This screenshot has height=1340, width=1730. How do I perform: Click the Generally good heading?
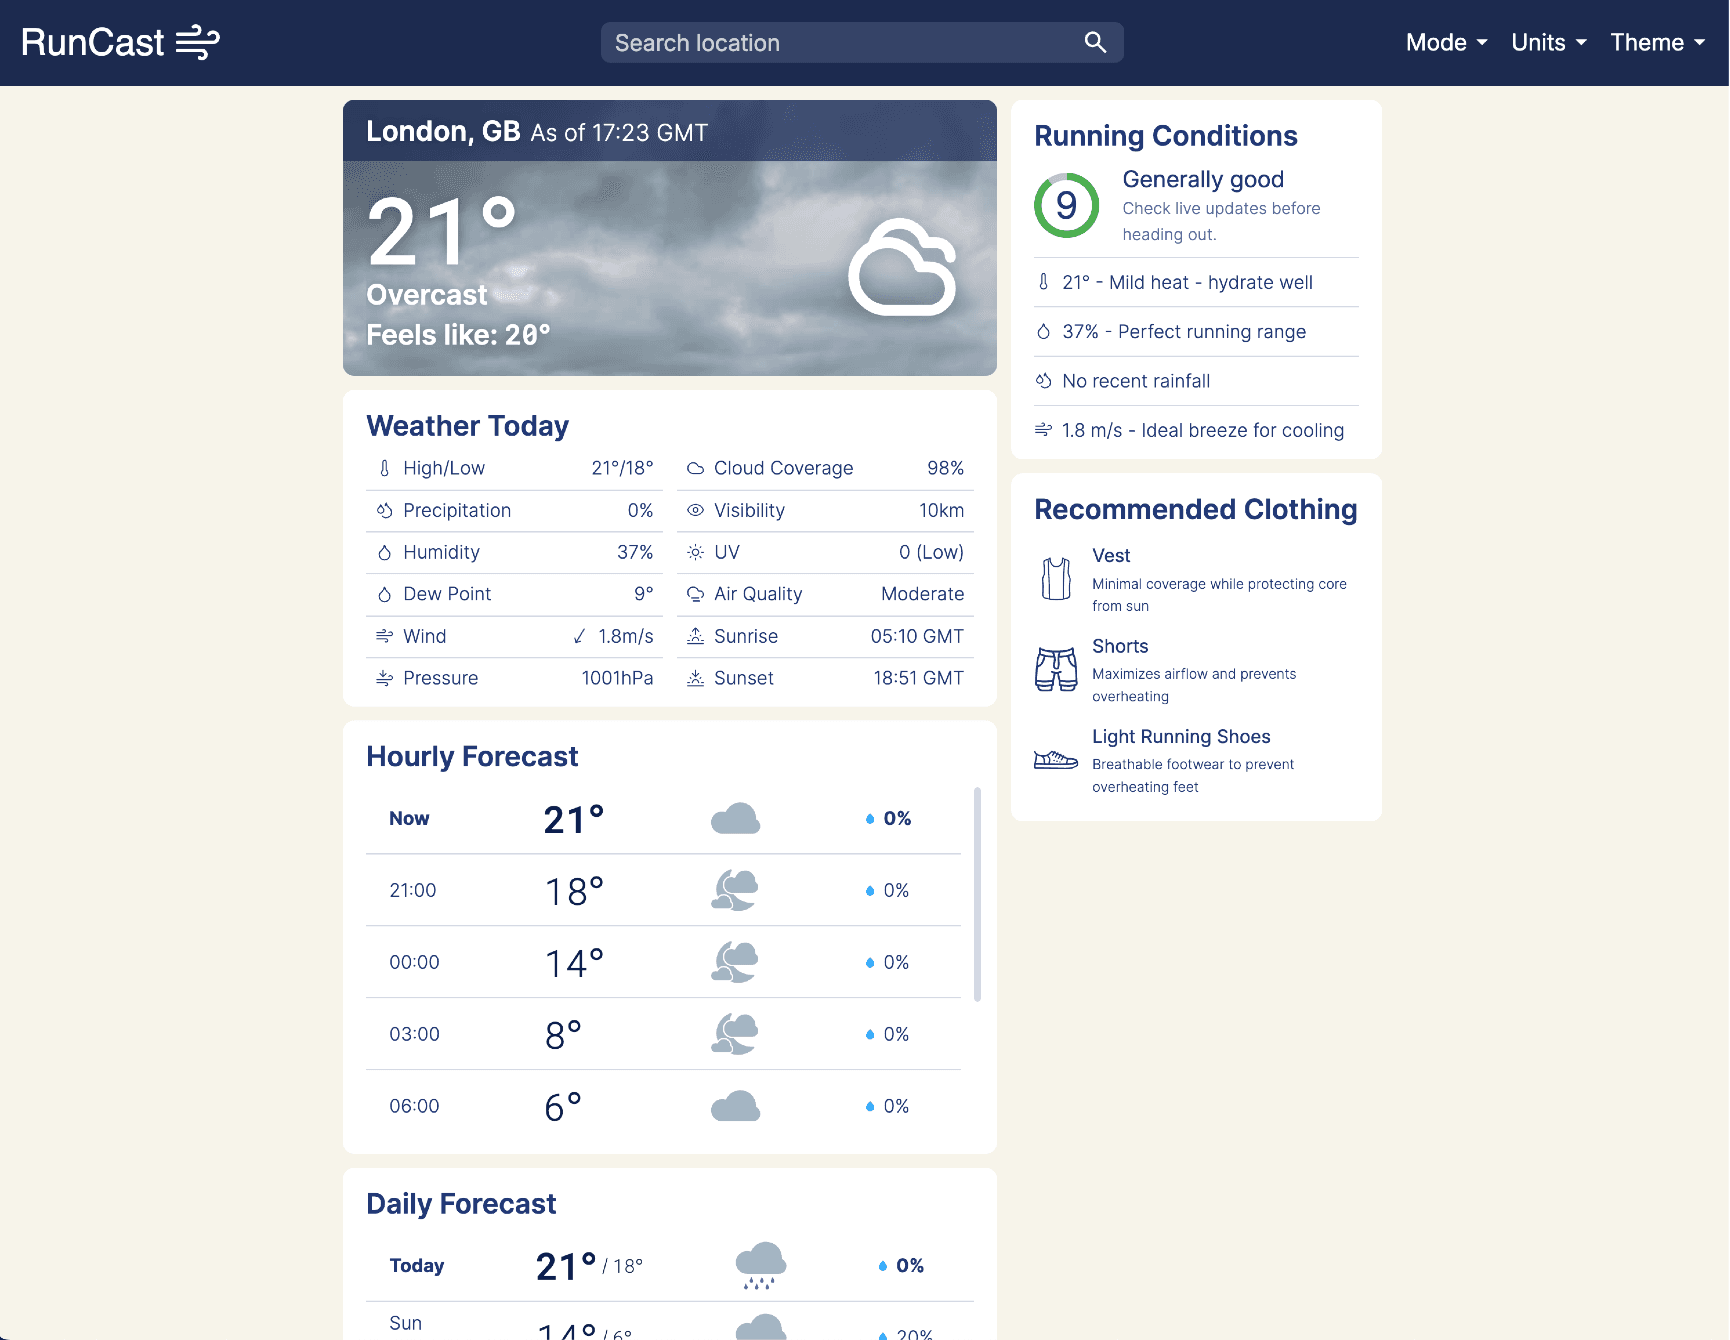click(x=1203, y=179)
